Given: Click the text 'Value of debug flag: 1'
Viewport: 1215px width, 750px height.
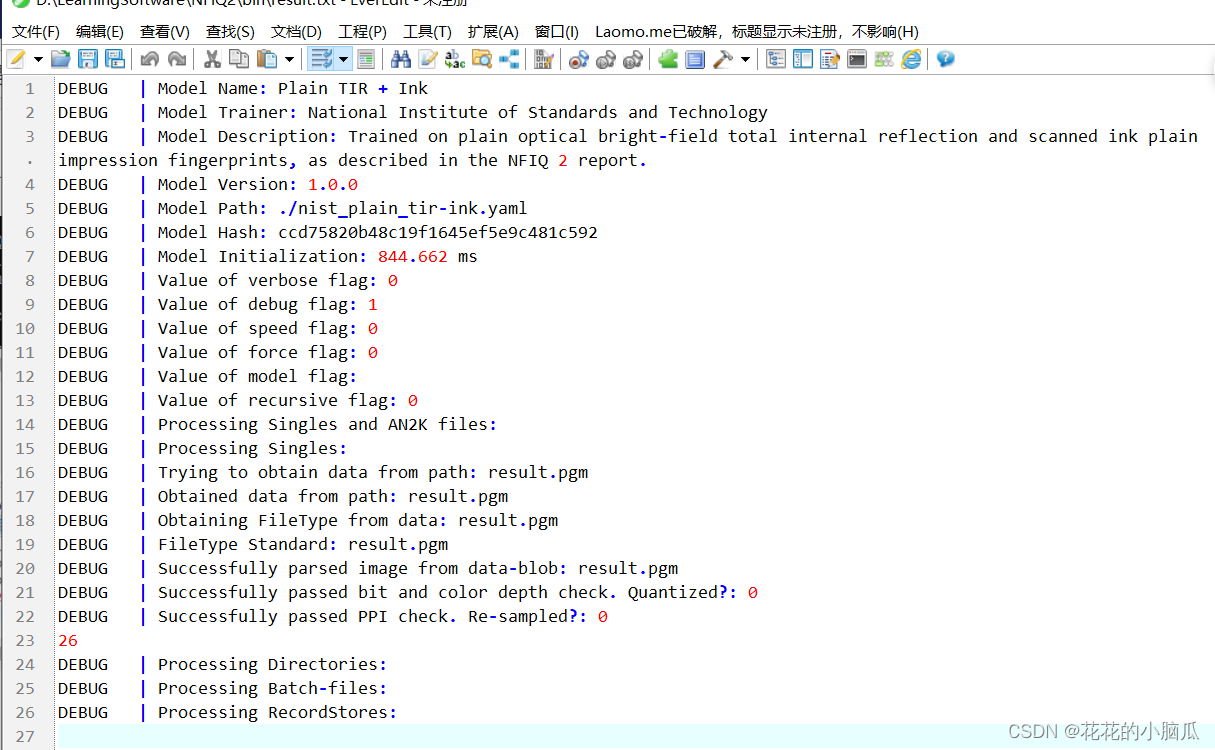Looking at the screenshot, I should [x=267, y=304].
